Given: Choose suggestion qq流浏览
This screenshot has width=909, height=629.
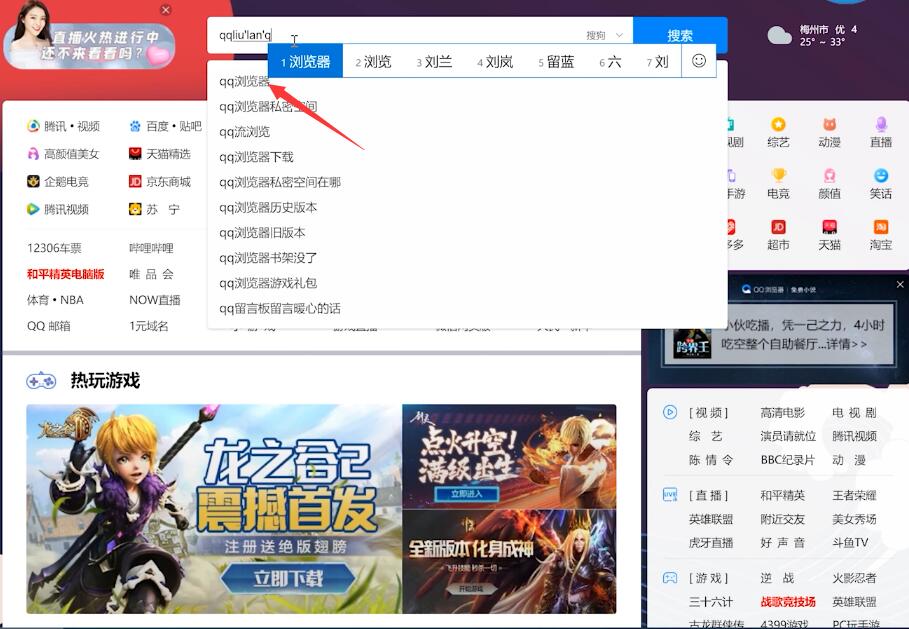Looking at the screenshot, I should tap(244, 132).
